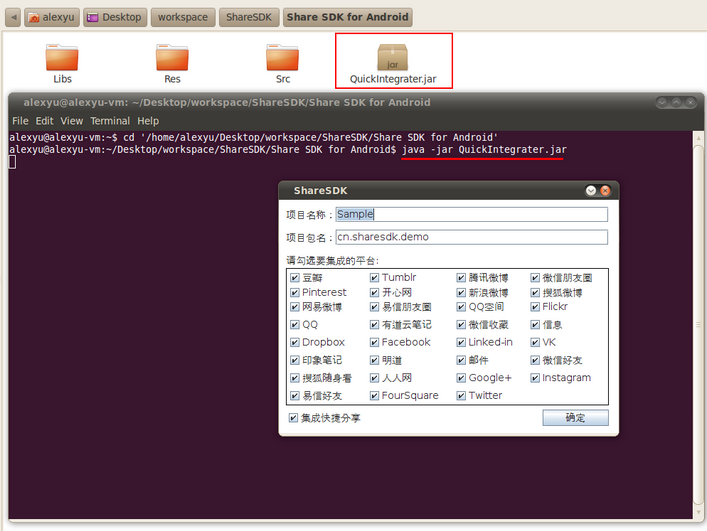Minimize the terminal window
Screen dimensions: 707x531
pos(662,102)
